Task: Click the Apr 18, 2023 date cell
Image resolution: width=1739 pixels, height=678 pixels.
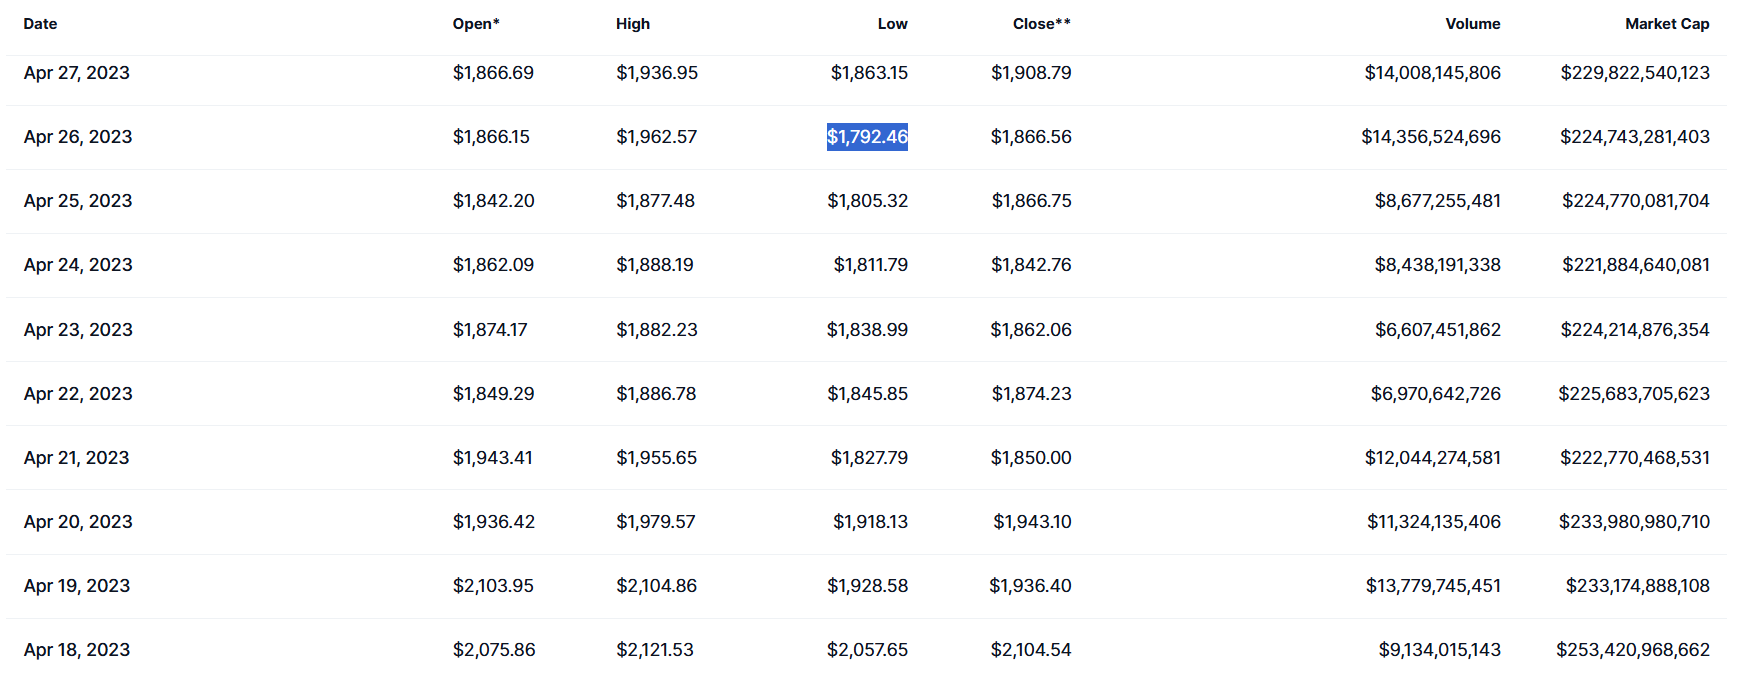Action: (x=77, y=650)
